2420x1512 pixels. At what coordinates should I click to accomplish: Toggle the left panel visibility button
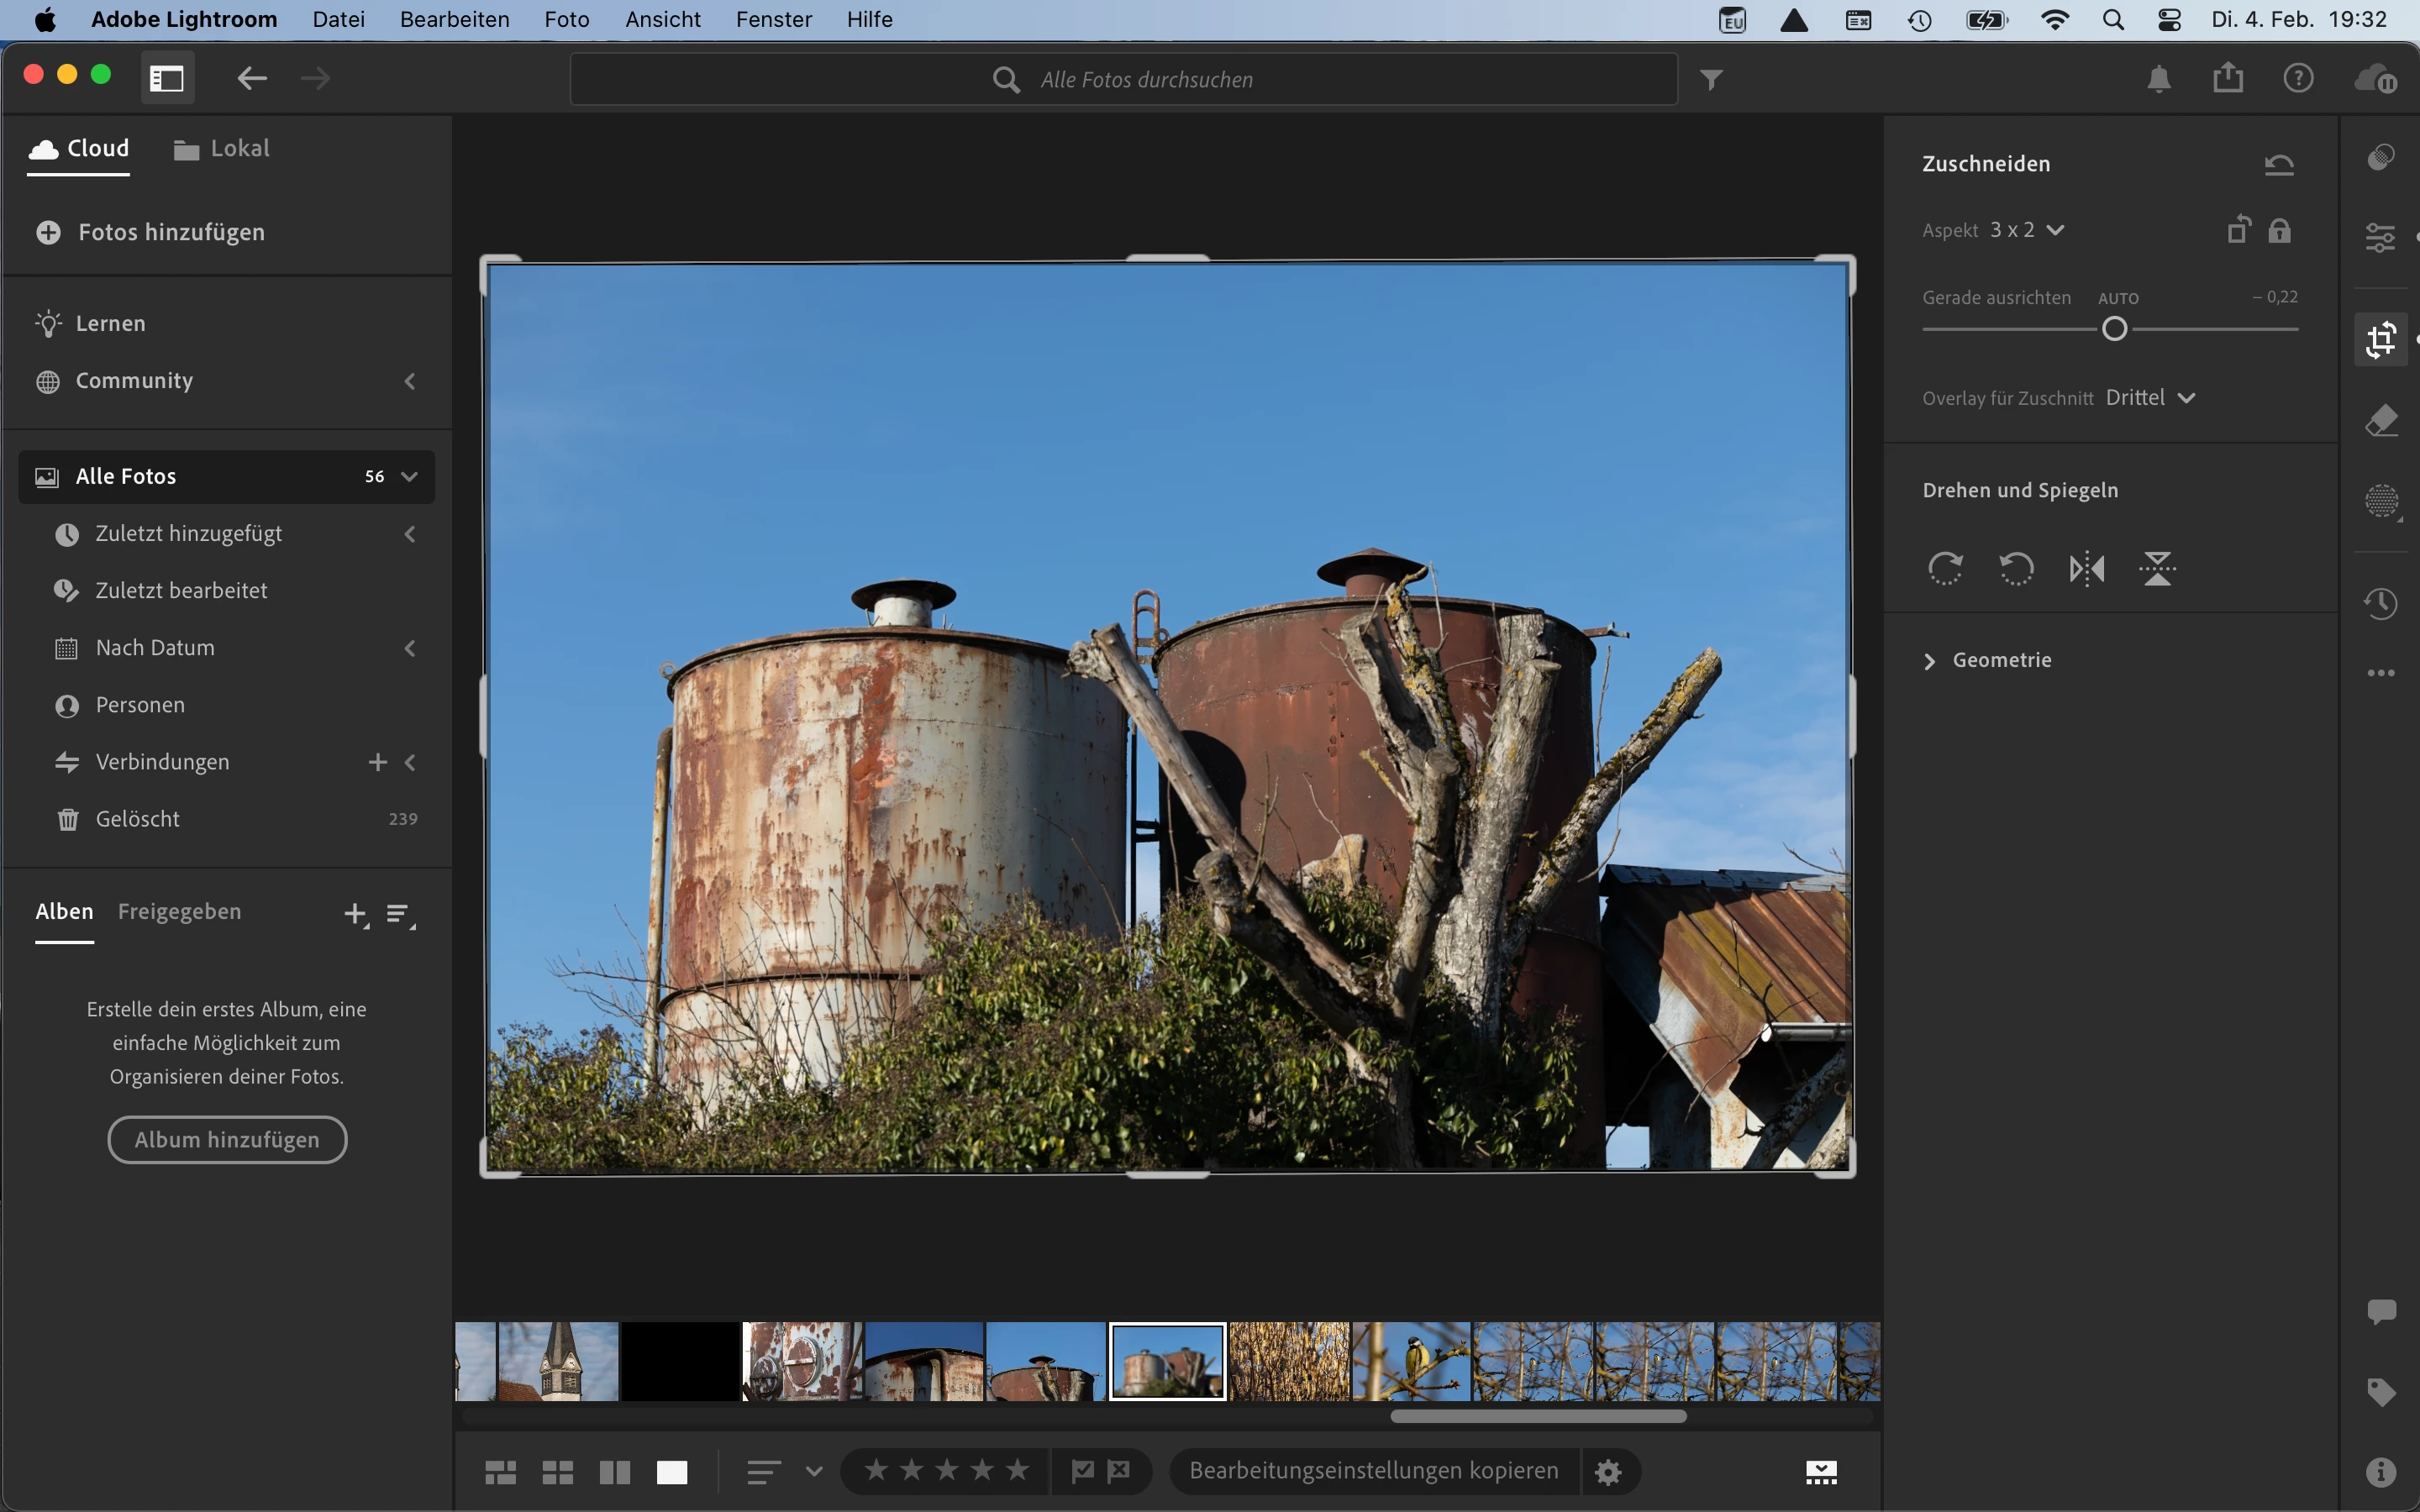pyautogui.click(x=167, y=78)
